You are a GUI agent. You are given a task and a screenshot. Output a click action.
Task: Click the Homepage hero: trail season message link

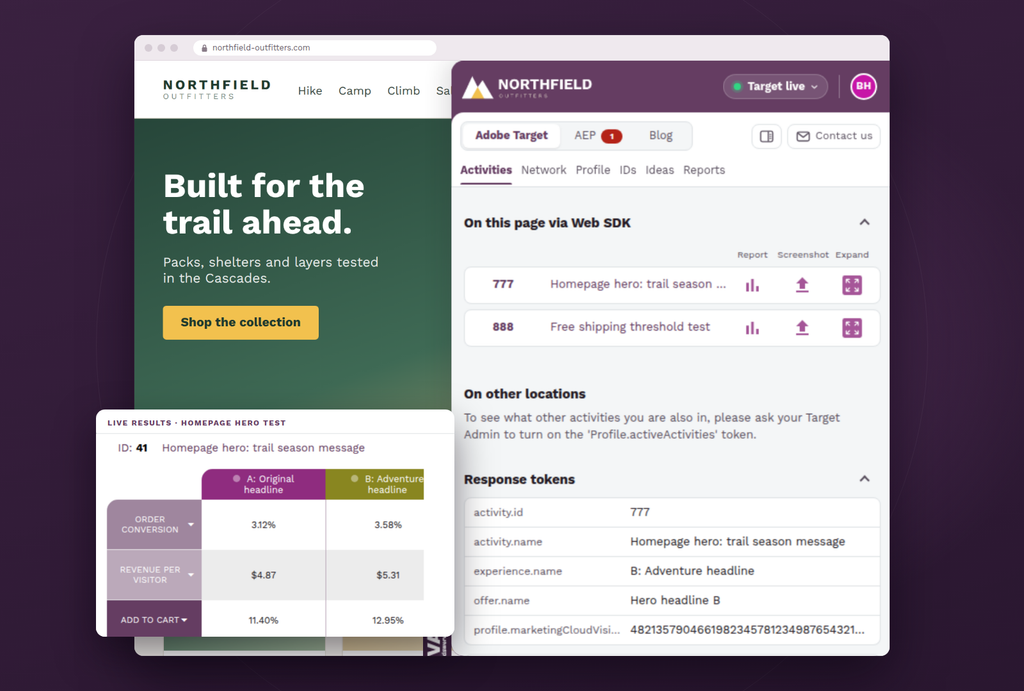(x=263, y=448)
